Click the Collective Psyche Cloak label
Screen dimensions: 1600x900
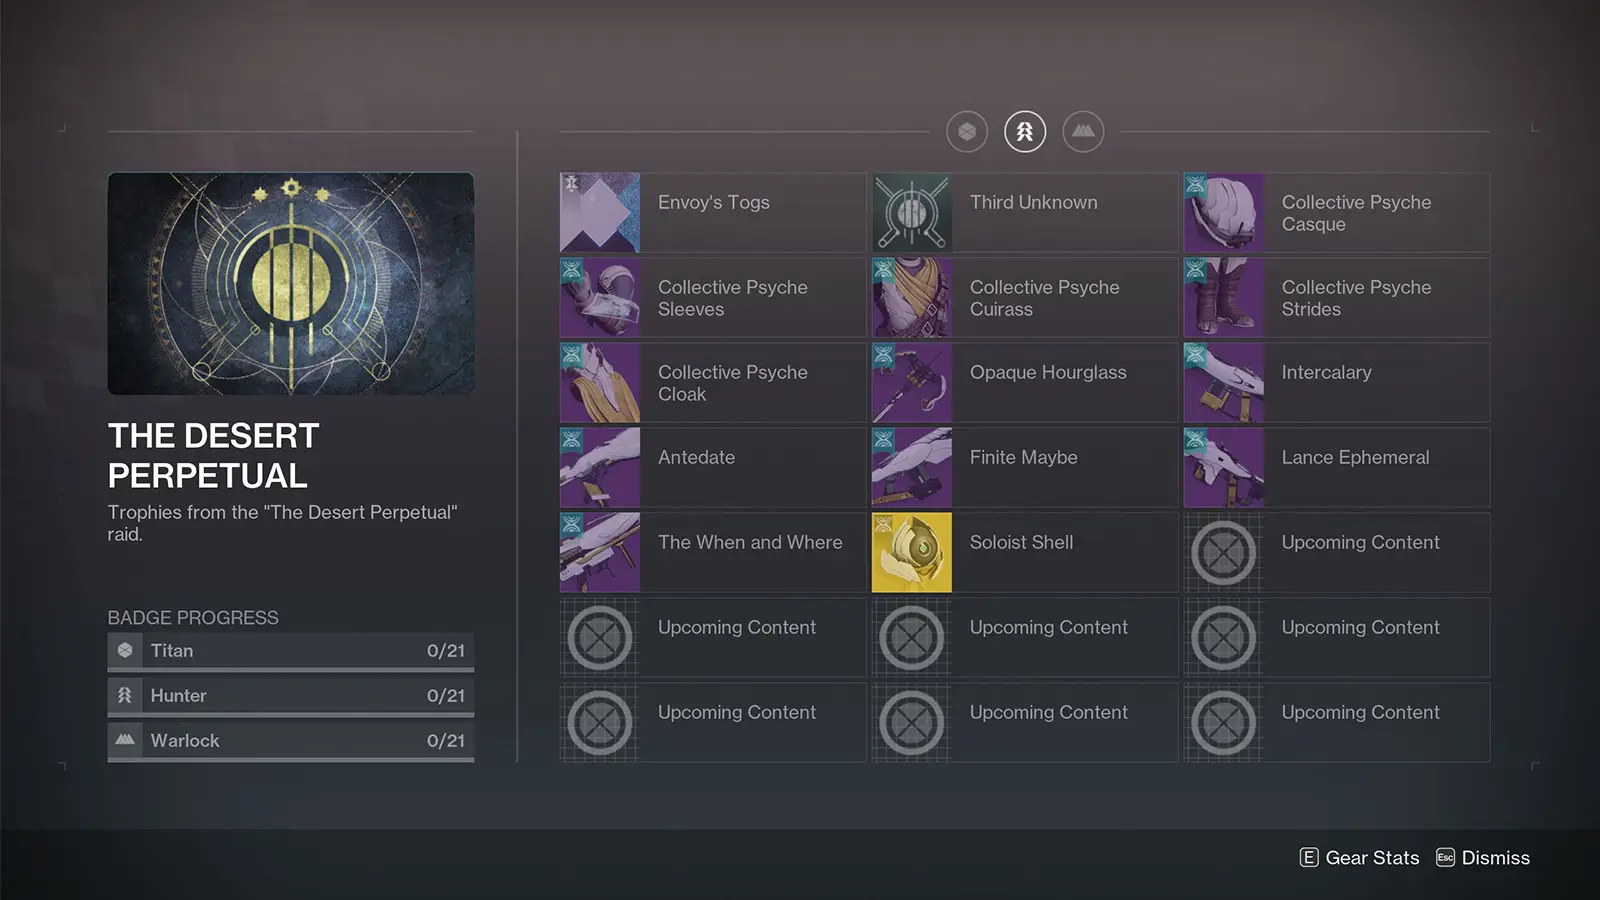click(x=732, y=383)
